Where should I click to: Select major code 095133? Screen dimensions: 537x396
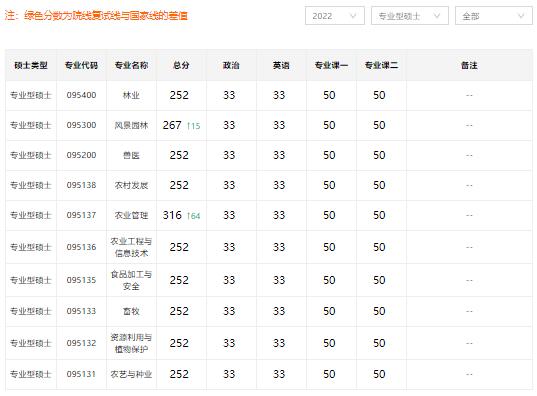pyautogui.click(x=81, y=311)
